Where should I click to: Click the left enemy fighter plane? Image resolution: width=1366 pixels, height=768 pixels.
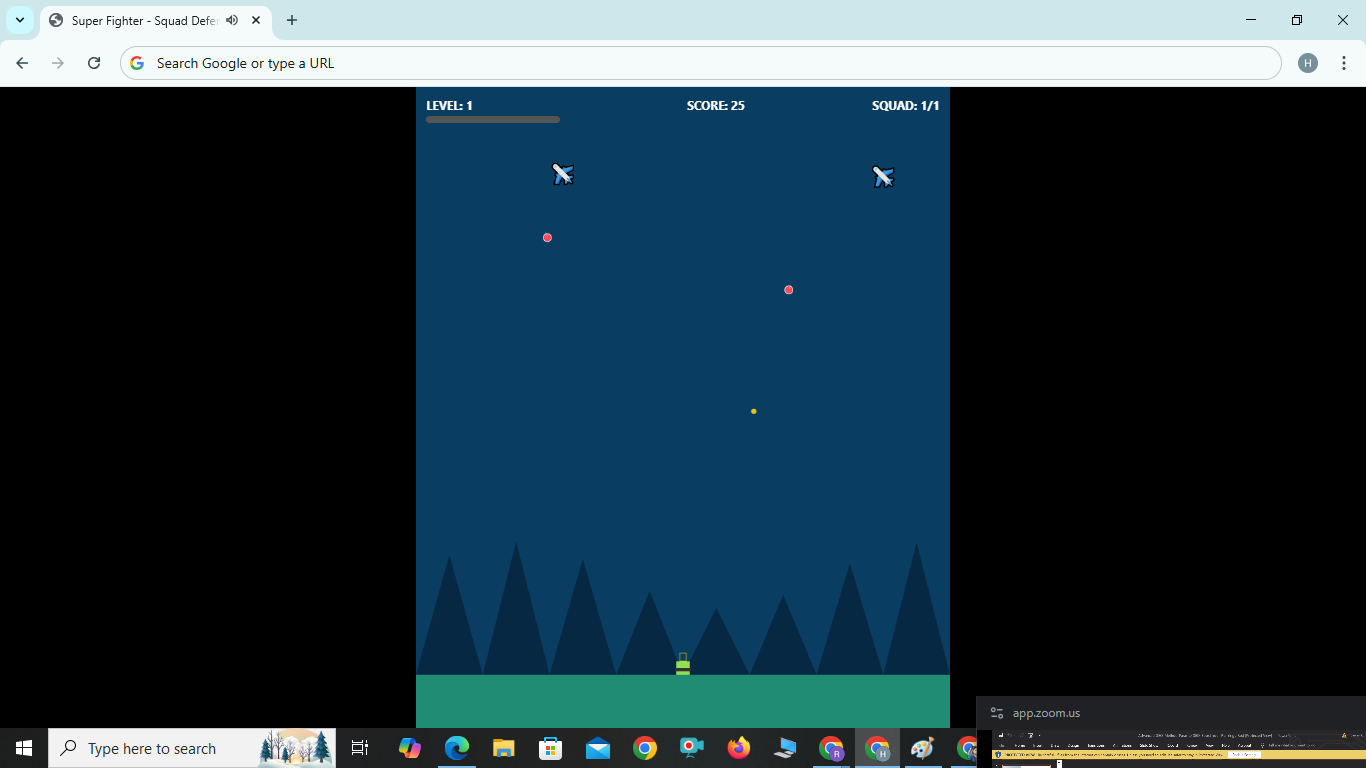563,174
